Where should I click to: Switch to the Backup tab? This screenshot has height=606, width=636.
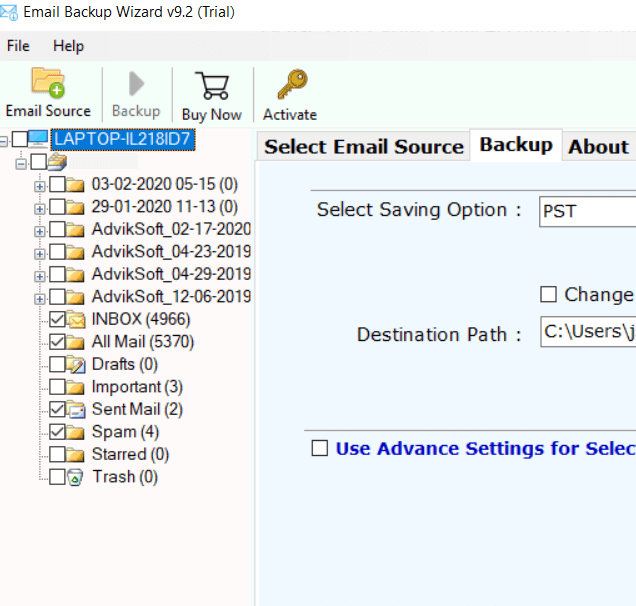(x=516, y=145)
